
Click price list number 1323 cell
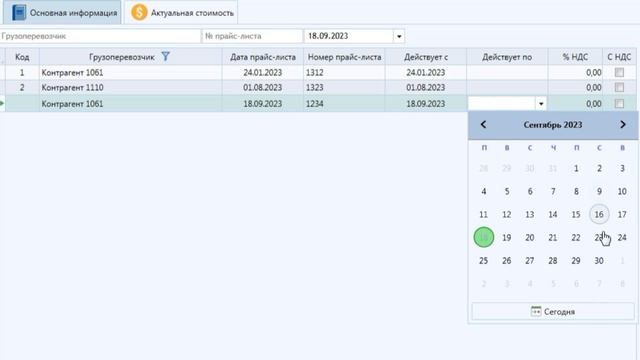(344, 87)
